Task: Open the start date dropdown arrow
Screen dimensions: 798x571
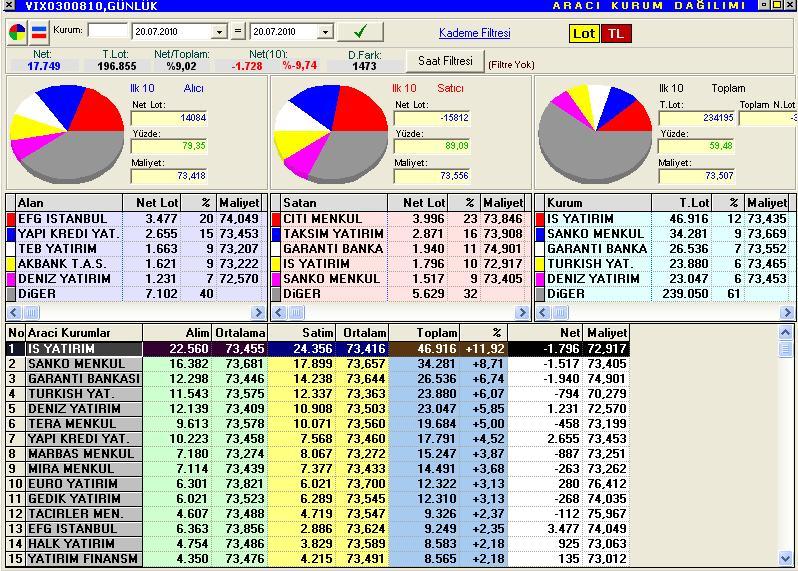Action: coord(219,32)
